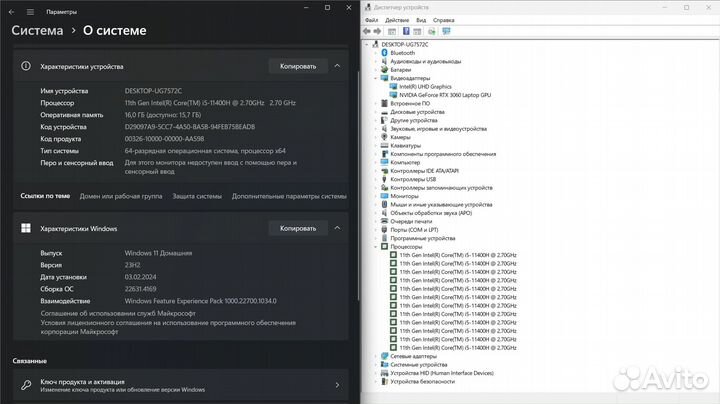
Task: Select Мыши и иные указывающие устройства
Action: point(441,205)
